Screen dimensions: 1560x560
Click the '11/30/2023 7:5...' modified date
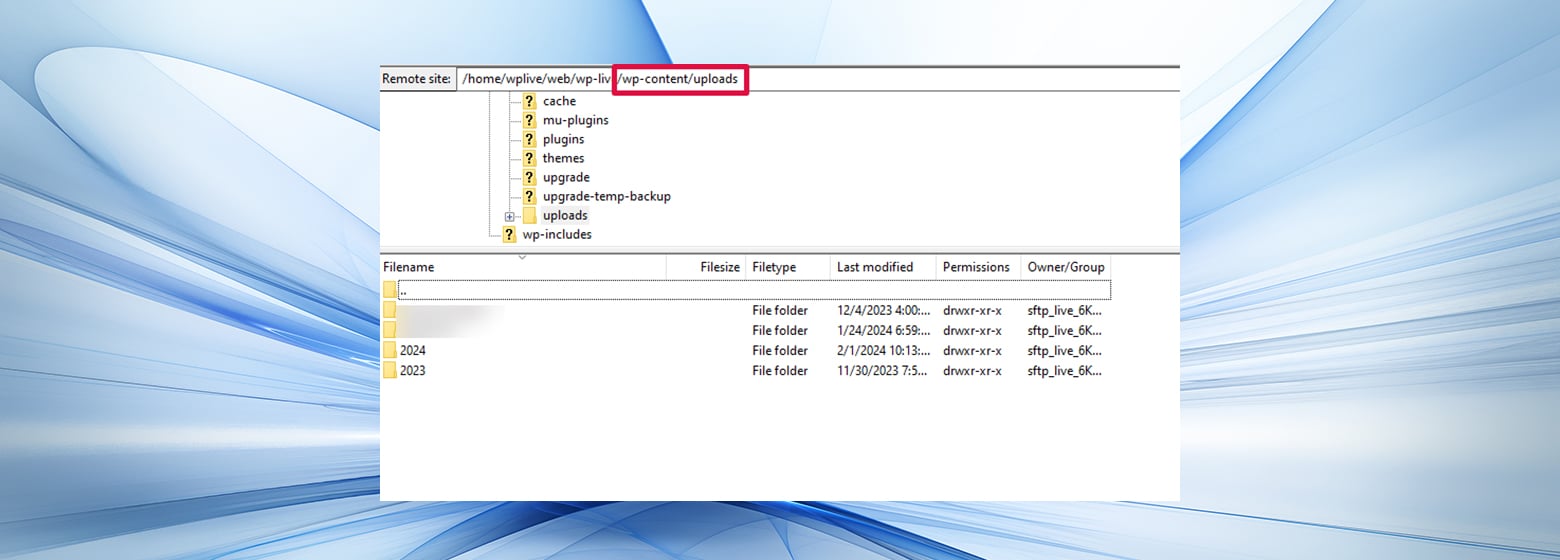pyautogui.click(x=884, y=370)
